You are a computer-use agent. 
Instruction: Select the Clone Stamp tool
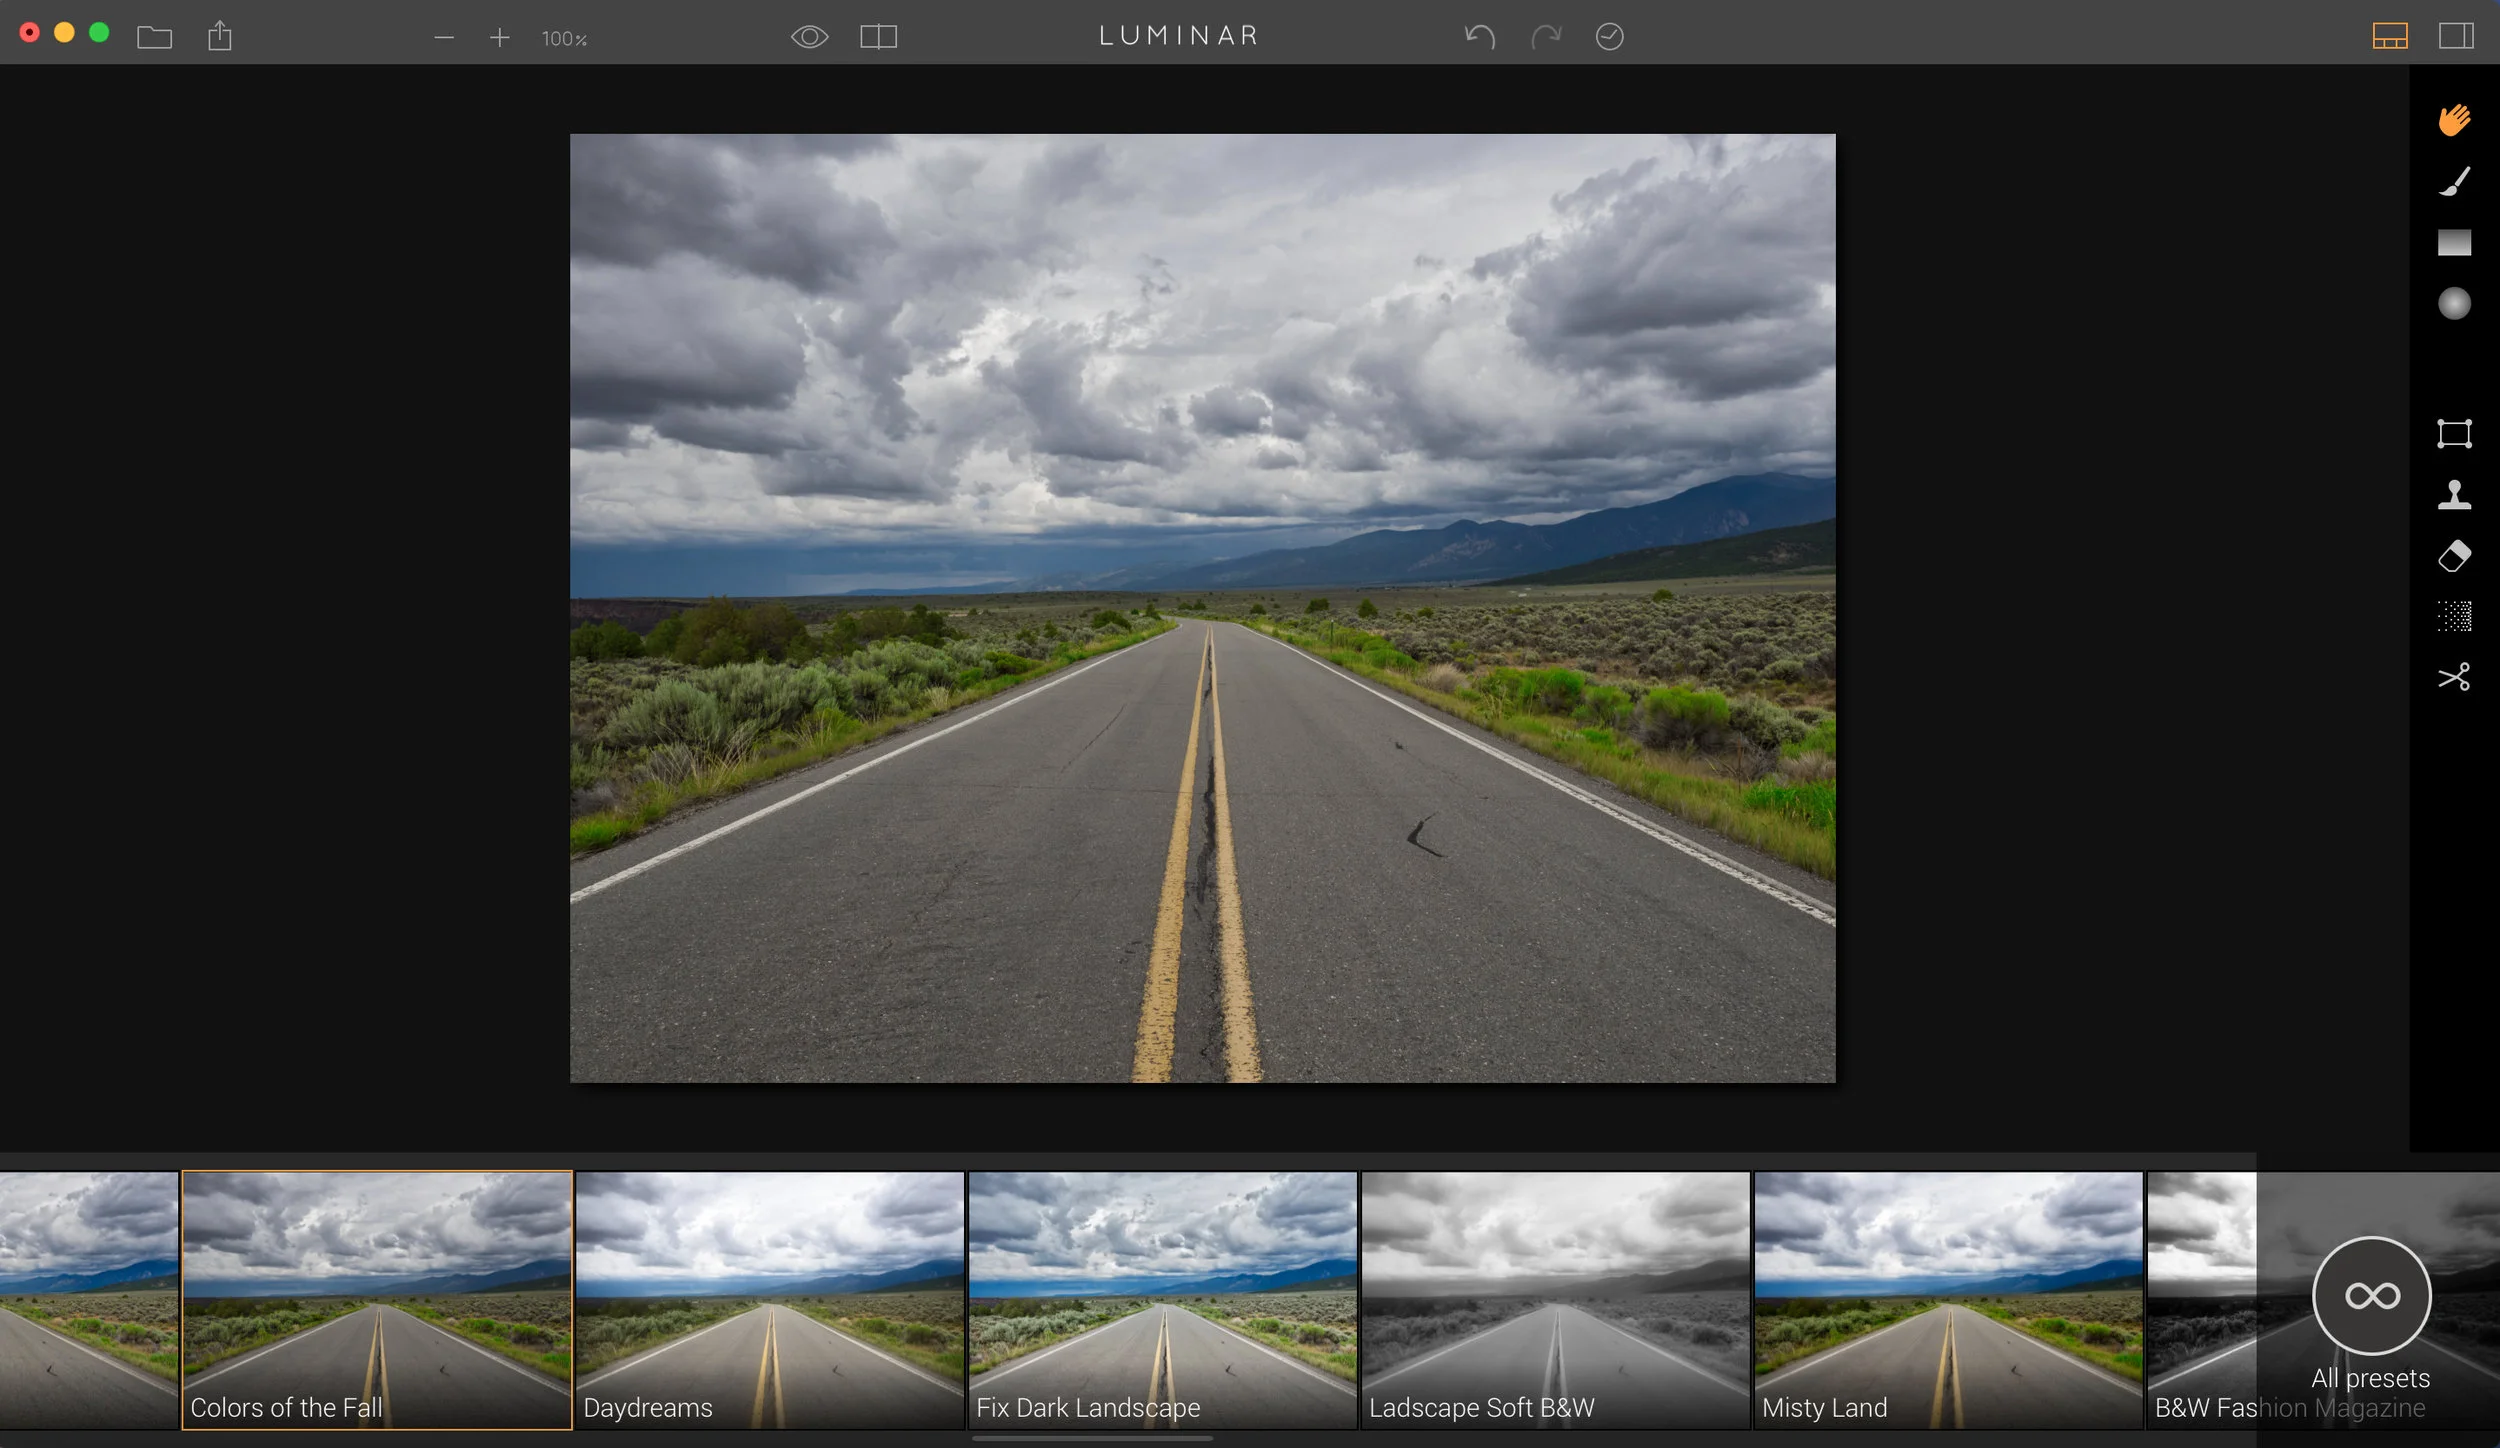(x=2454, y=495)
